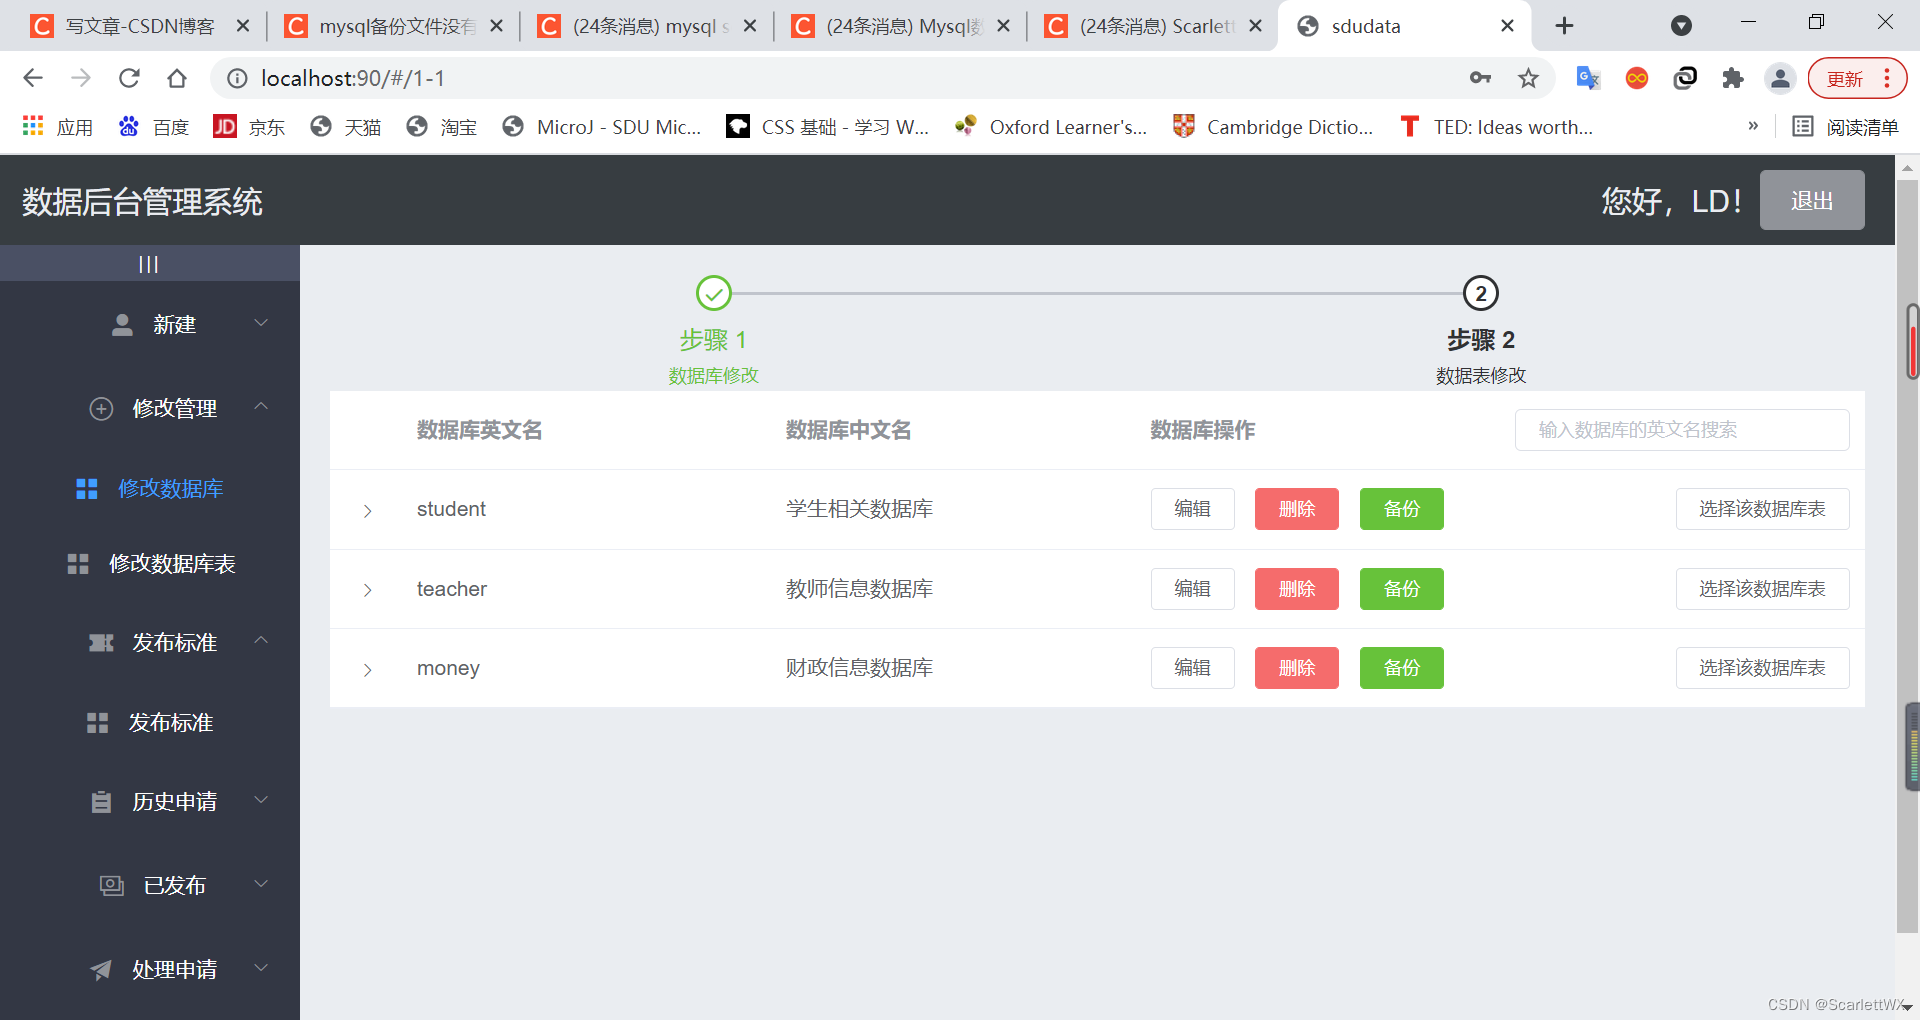Viewport: 1920px width, 1020px height.
Task: Expand the student database row
Action: tap(367, 510)
